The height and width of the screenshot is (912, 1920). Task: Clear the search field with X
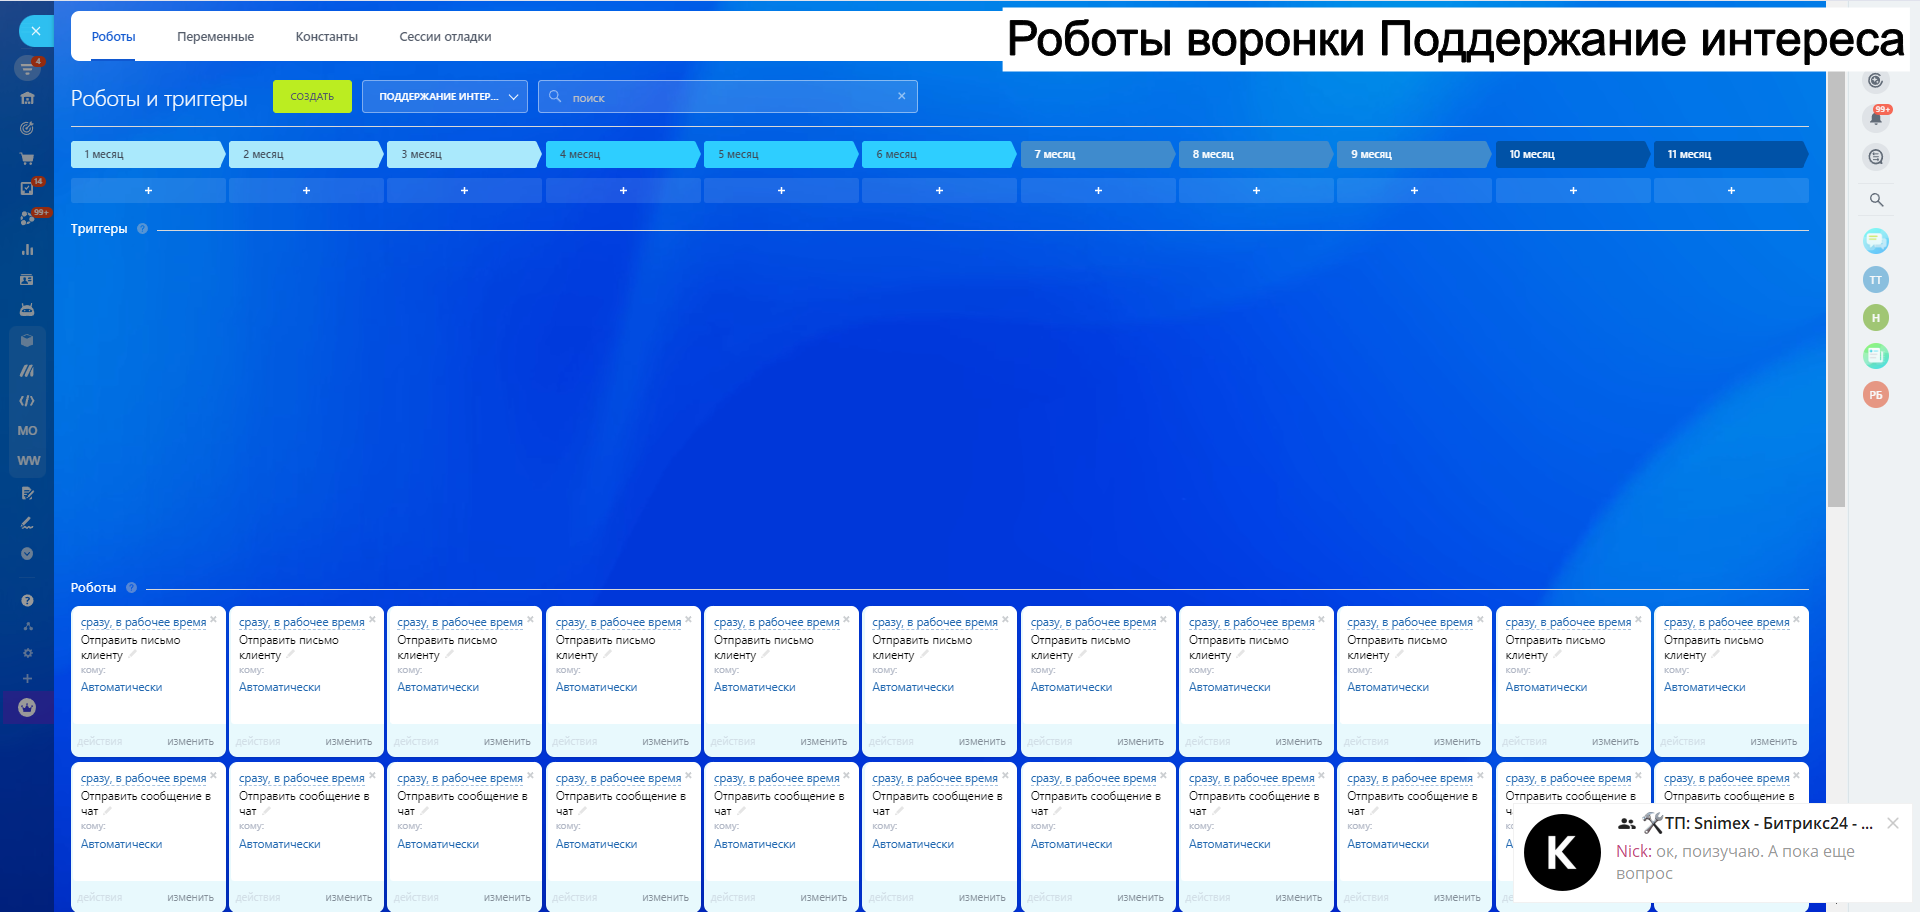pyautogui.click(x=901, y=96)
